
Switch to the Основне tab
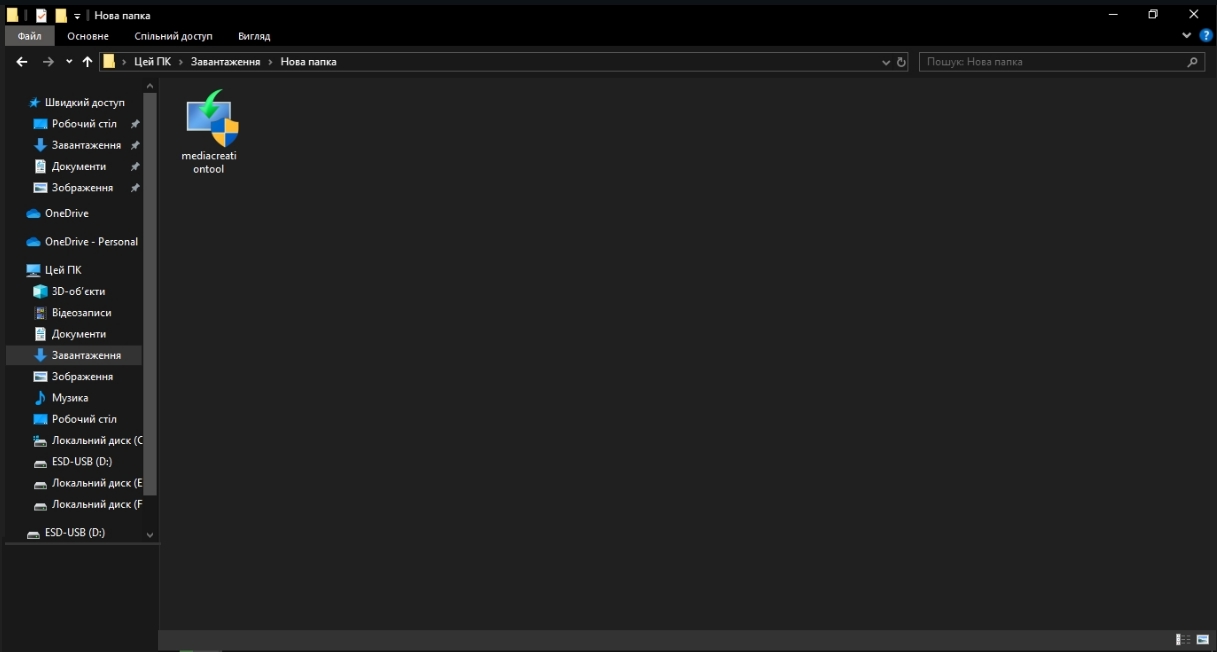88,36
